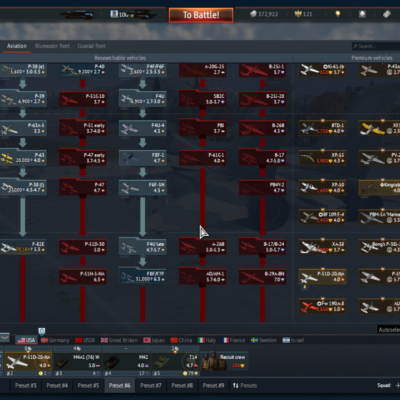Select the P-40 aircraft card
The image size is (400, 400).
(x=83, y=70)
